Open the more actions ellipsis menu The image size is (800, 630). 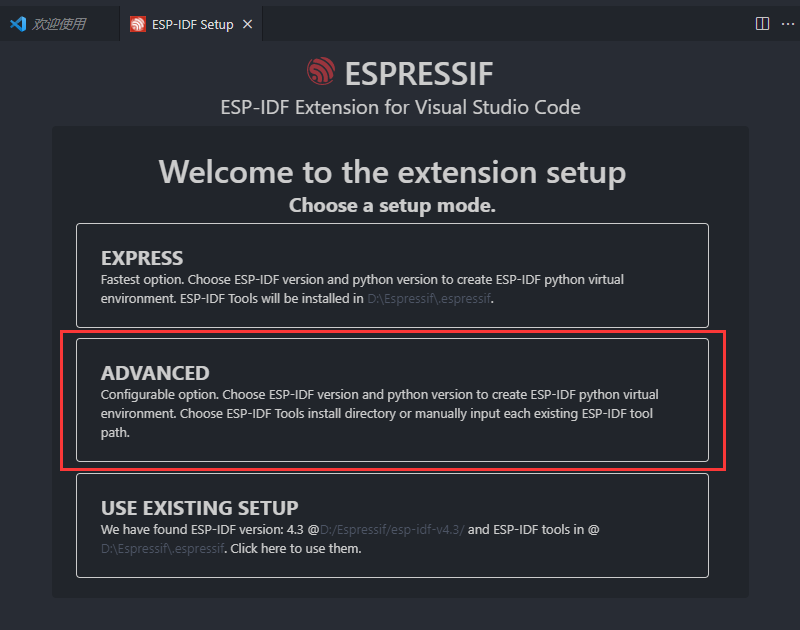tap(788, 24)
